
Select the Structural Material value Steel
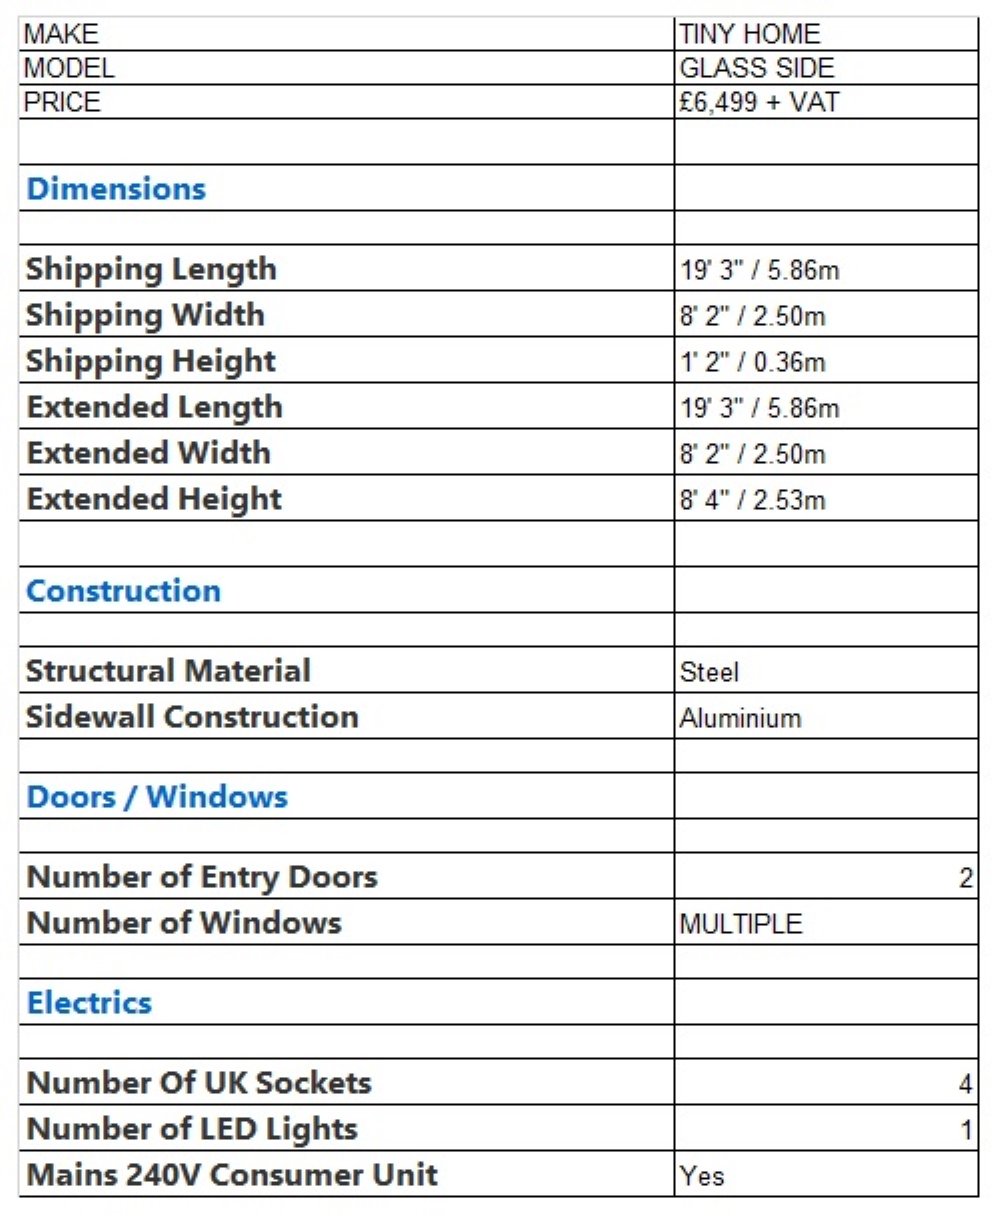click(709, 672)
